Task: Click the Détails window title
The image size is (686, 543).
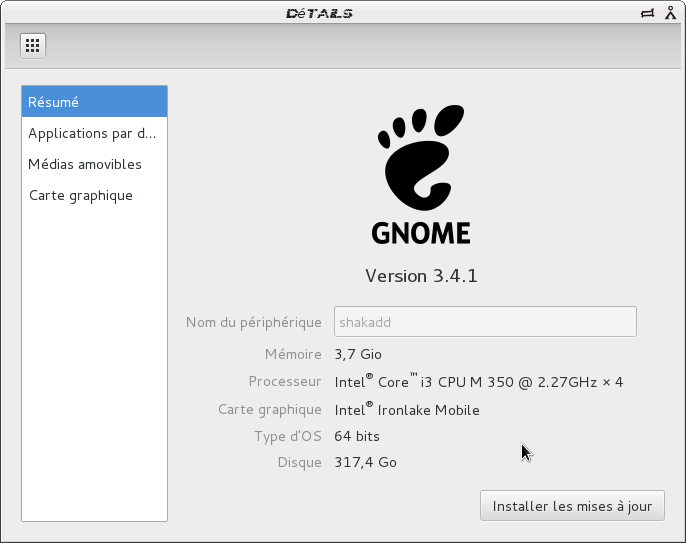Action: (x=319, y=14)
